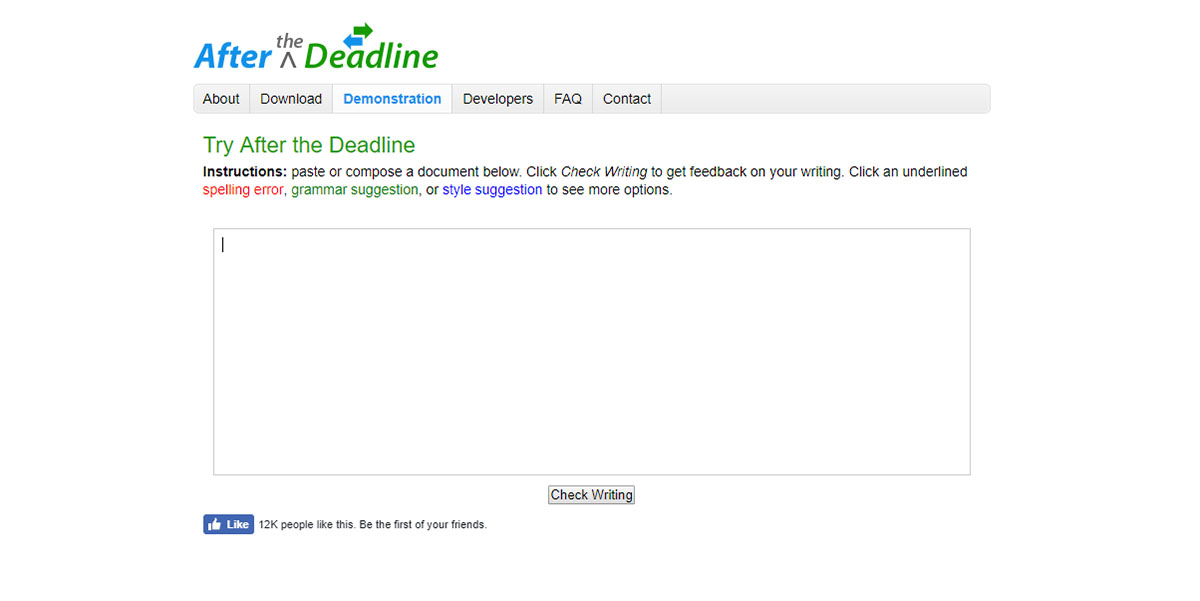This screenshot has height=601, width=1200.
Task: Go to the Download tab
Action: coord(291,99)
